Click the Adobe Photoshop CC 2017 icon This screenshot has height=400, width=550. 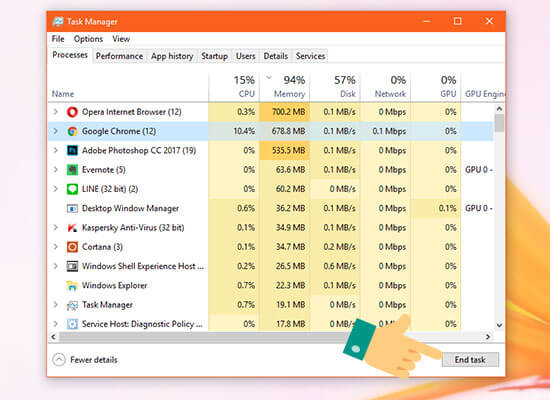pos(72,151)
